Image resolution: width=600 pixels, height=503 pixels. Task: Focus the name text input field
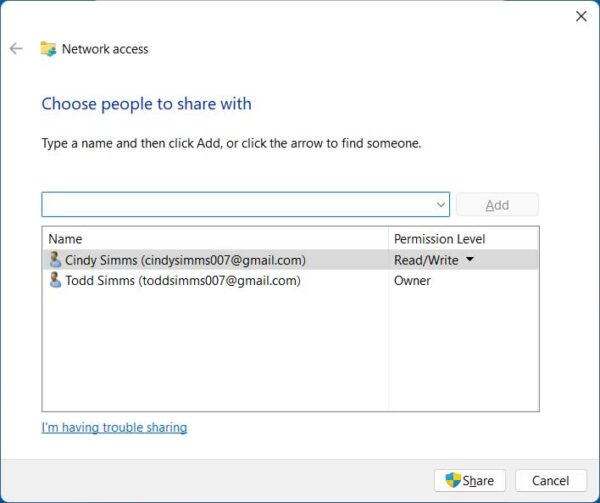tap(237, 205)
